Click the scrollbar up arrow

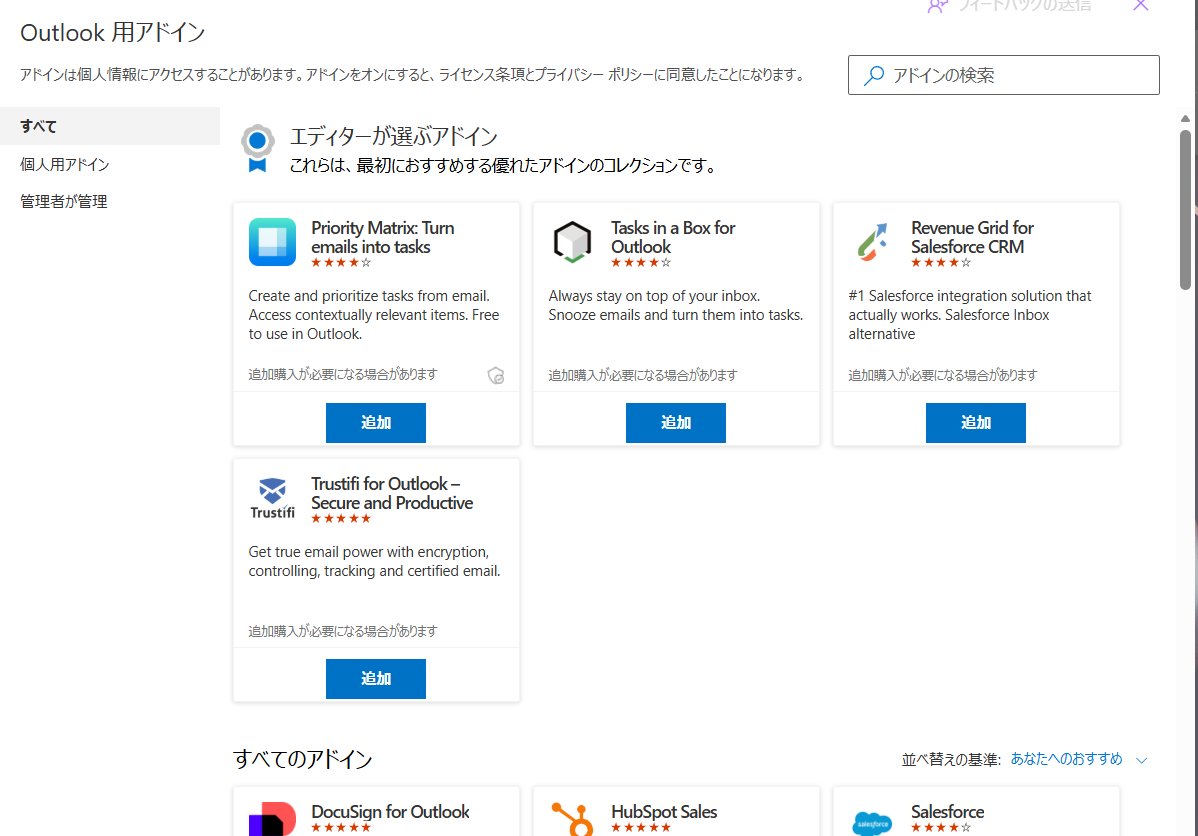1185,118
